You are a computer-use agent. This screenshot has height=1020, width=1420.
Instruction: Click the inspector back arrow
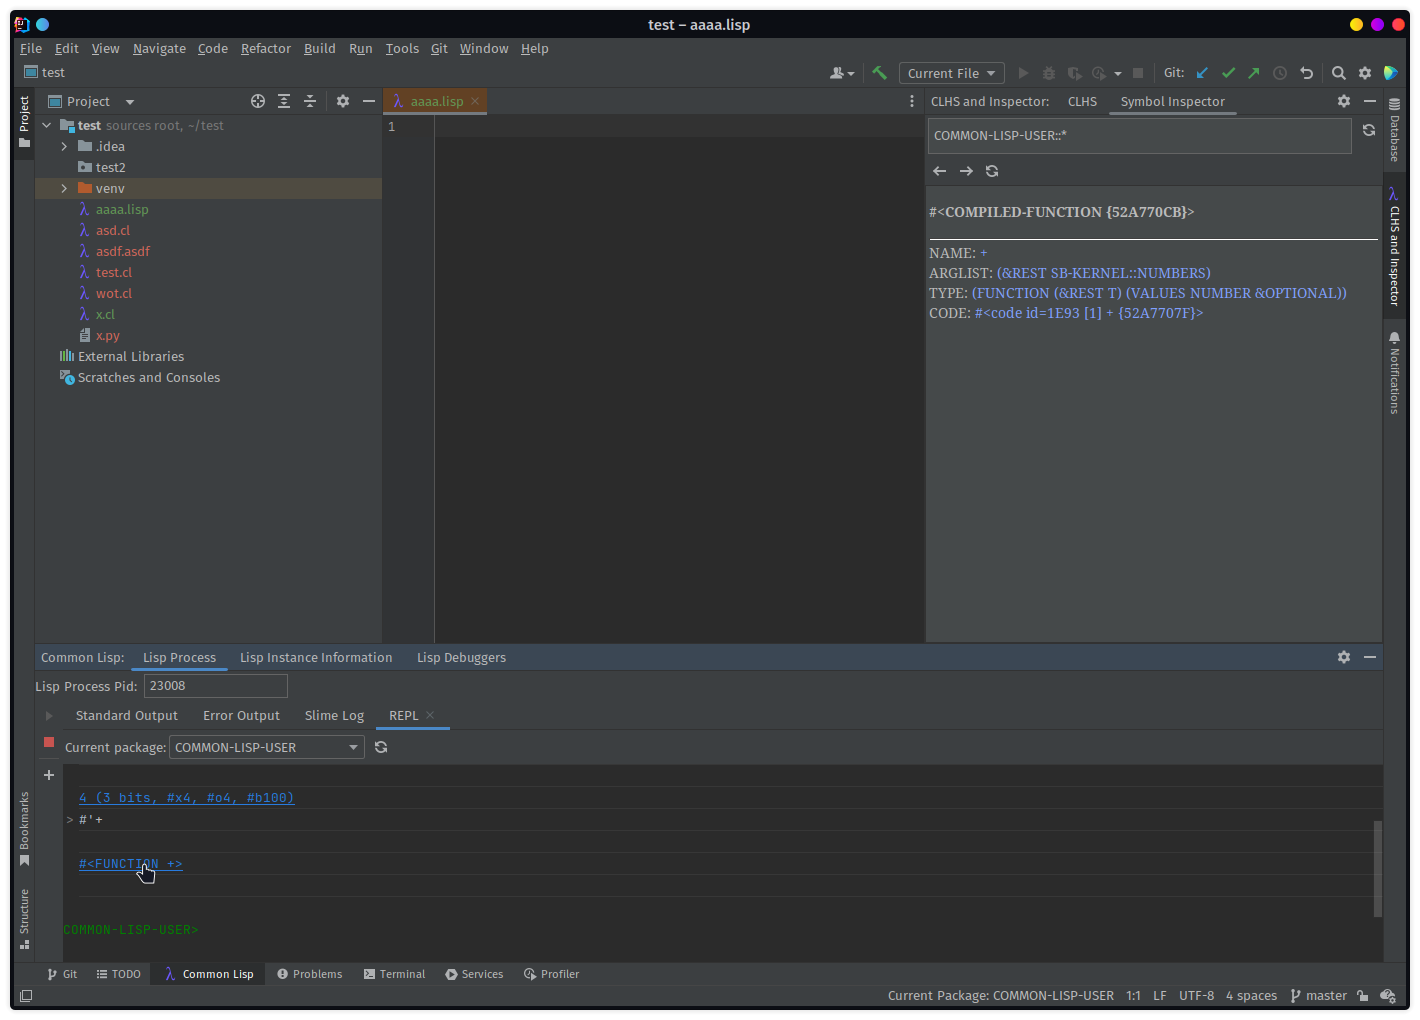[939, 171]
